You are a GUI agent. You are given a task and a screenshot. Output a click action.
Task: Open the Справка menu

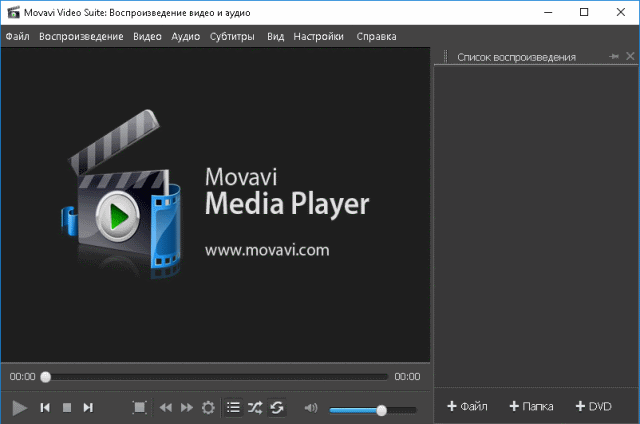[x=376, y=36]
